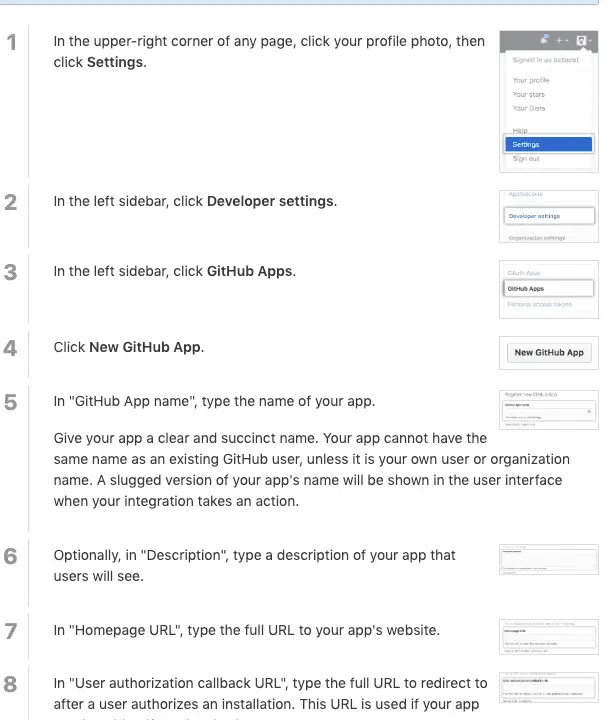Click Organization settings text in step 2 thumbnail
The height and width of the screenshot is (720, 614).
click(537, 238)
